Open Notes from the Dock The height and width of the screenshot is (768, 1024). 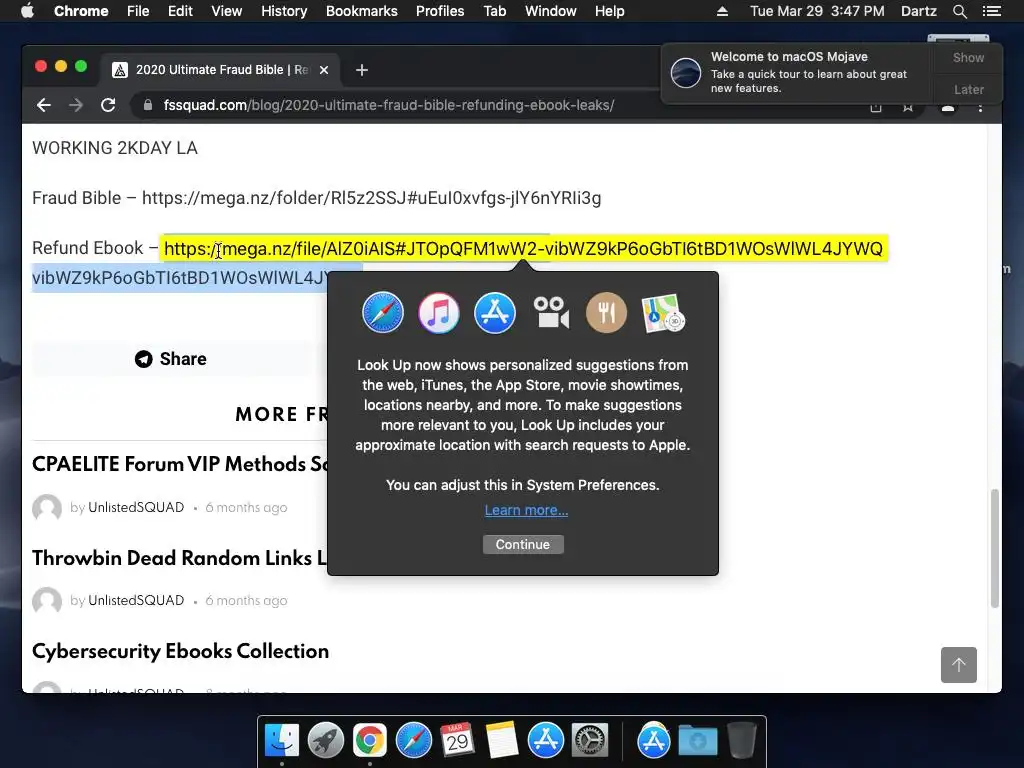tap(502, 741)
